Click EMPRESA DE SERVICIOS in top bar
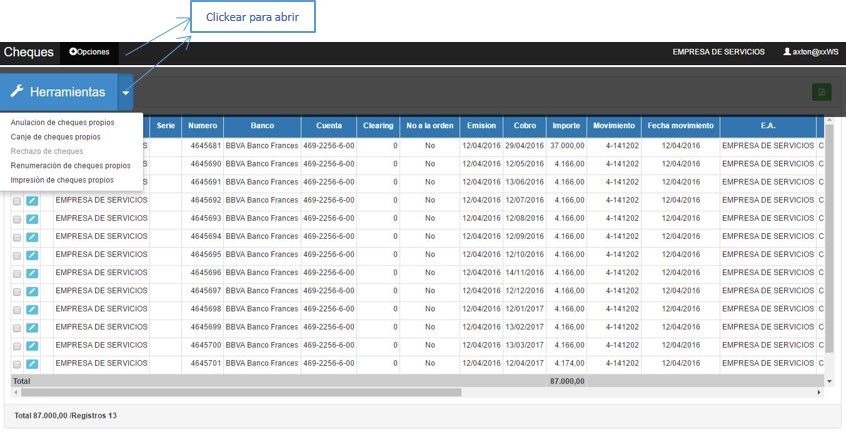Viewport: 846px width, 432px height. point(718,51)
